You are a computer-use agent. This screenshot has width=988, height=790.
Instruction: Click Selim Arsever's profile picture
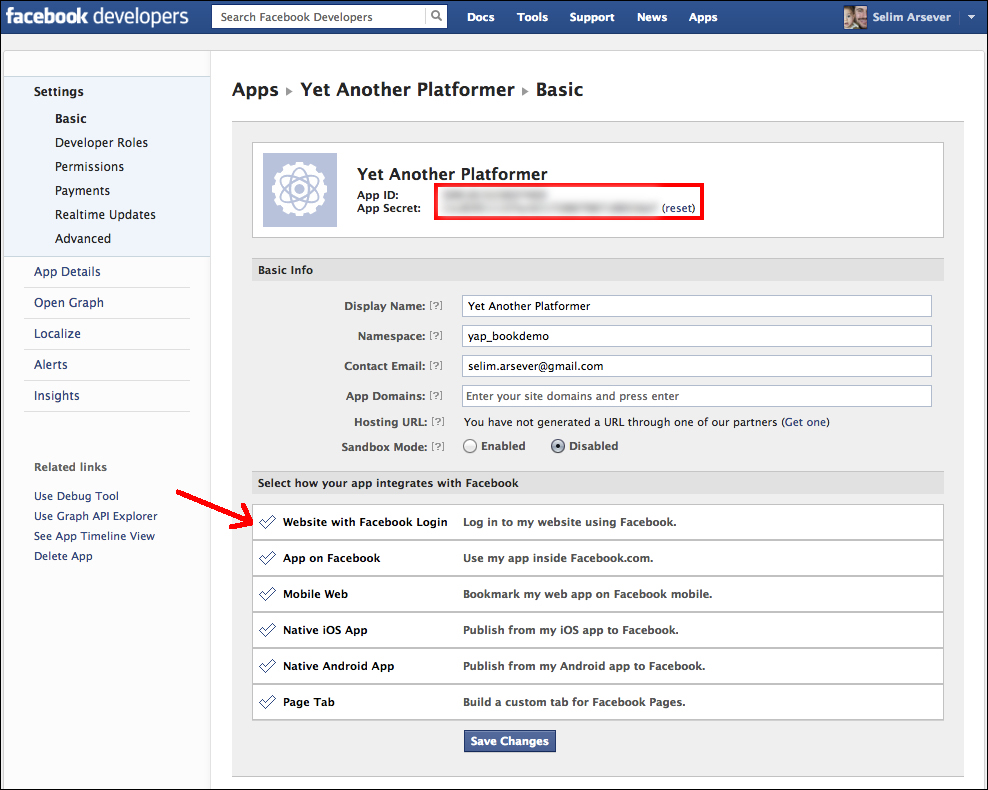click(x=855, y=17)
